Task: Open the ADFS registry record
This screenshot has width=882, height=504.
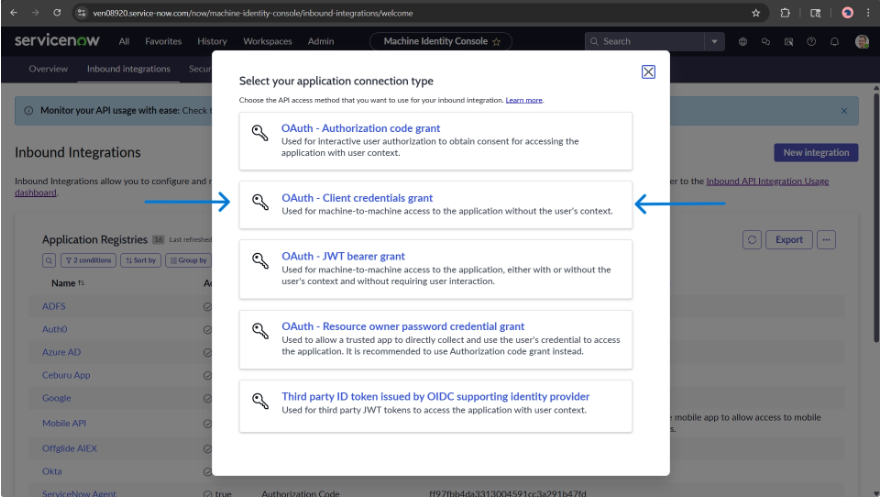Action: (x=53, y=306)
